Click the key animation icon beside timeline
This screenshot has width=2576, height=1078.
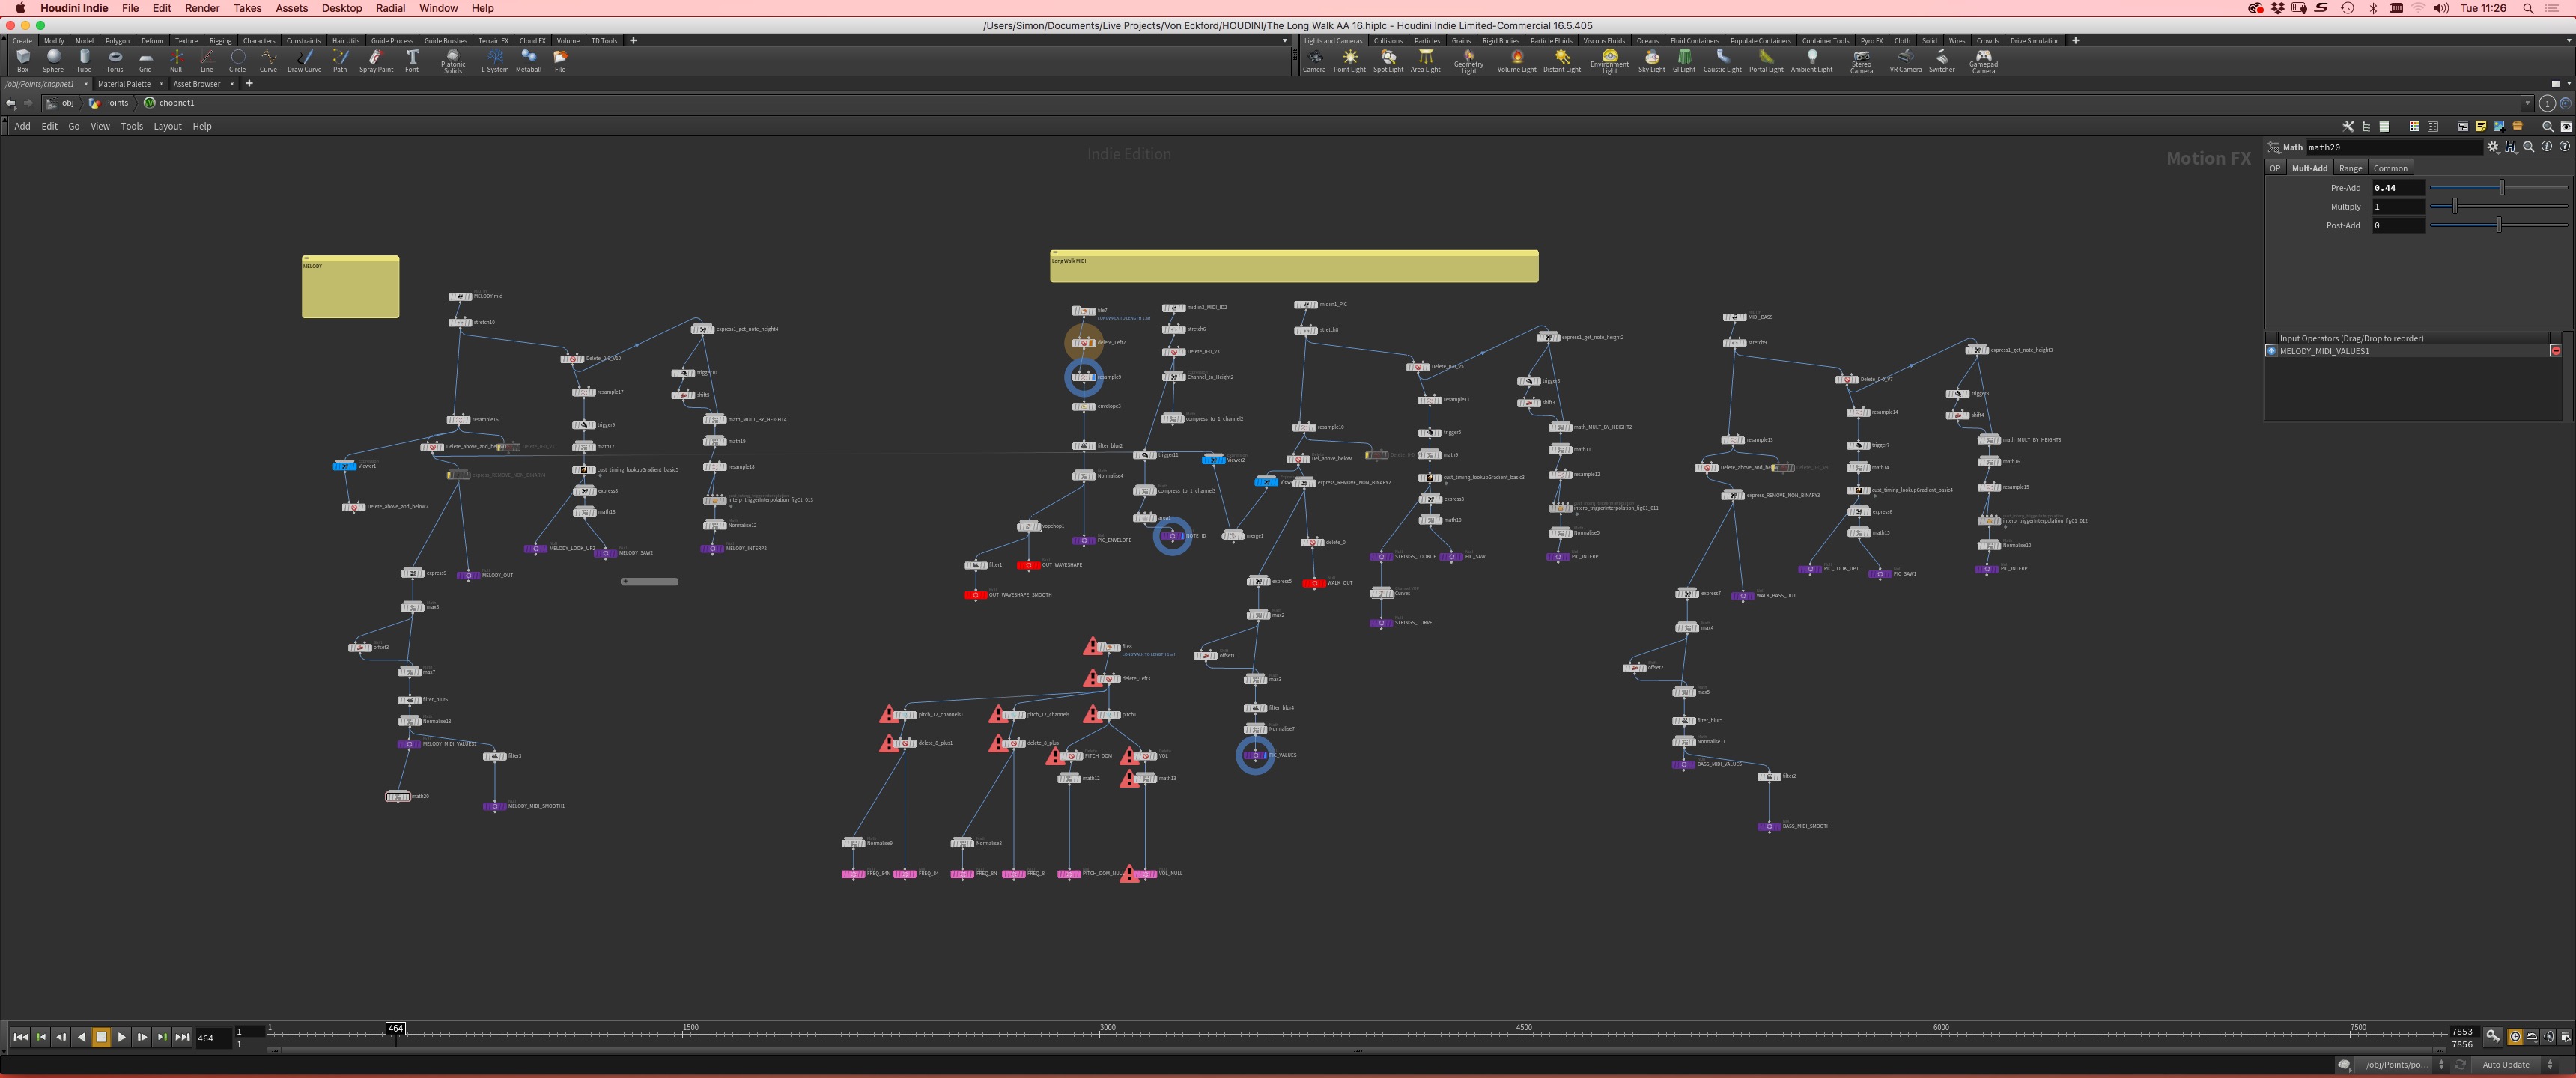coord(2493,1037)
